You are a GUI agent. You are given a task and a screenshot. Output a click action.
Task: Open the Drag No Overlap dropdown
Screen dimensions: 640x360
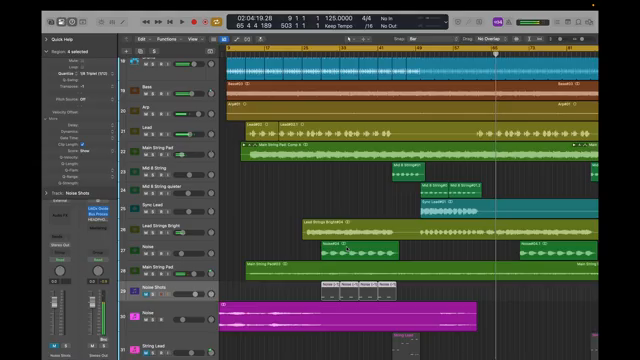pyautogui.click(x=491, y=39)
